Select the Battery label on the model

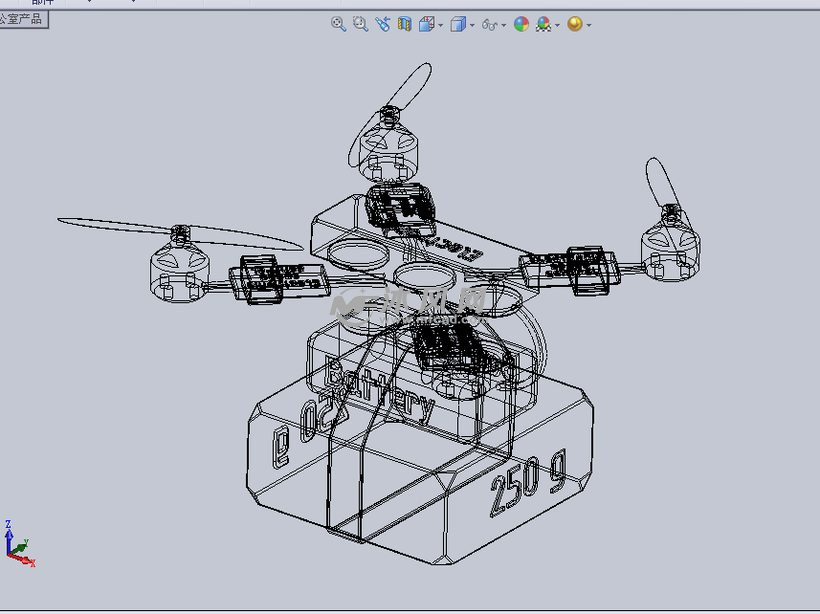pos(380,391)
